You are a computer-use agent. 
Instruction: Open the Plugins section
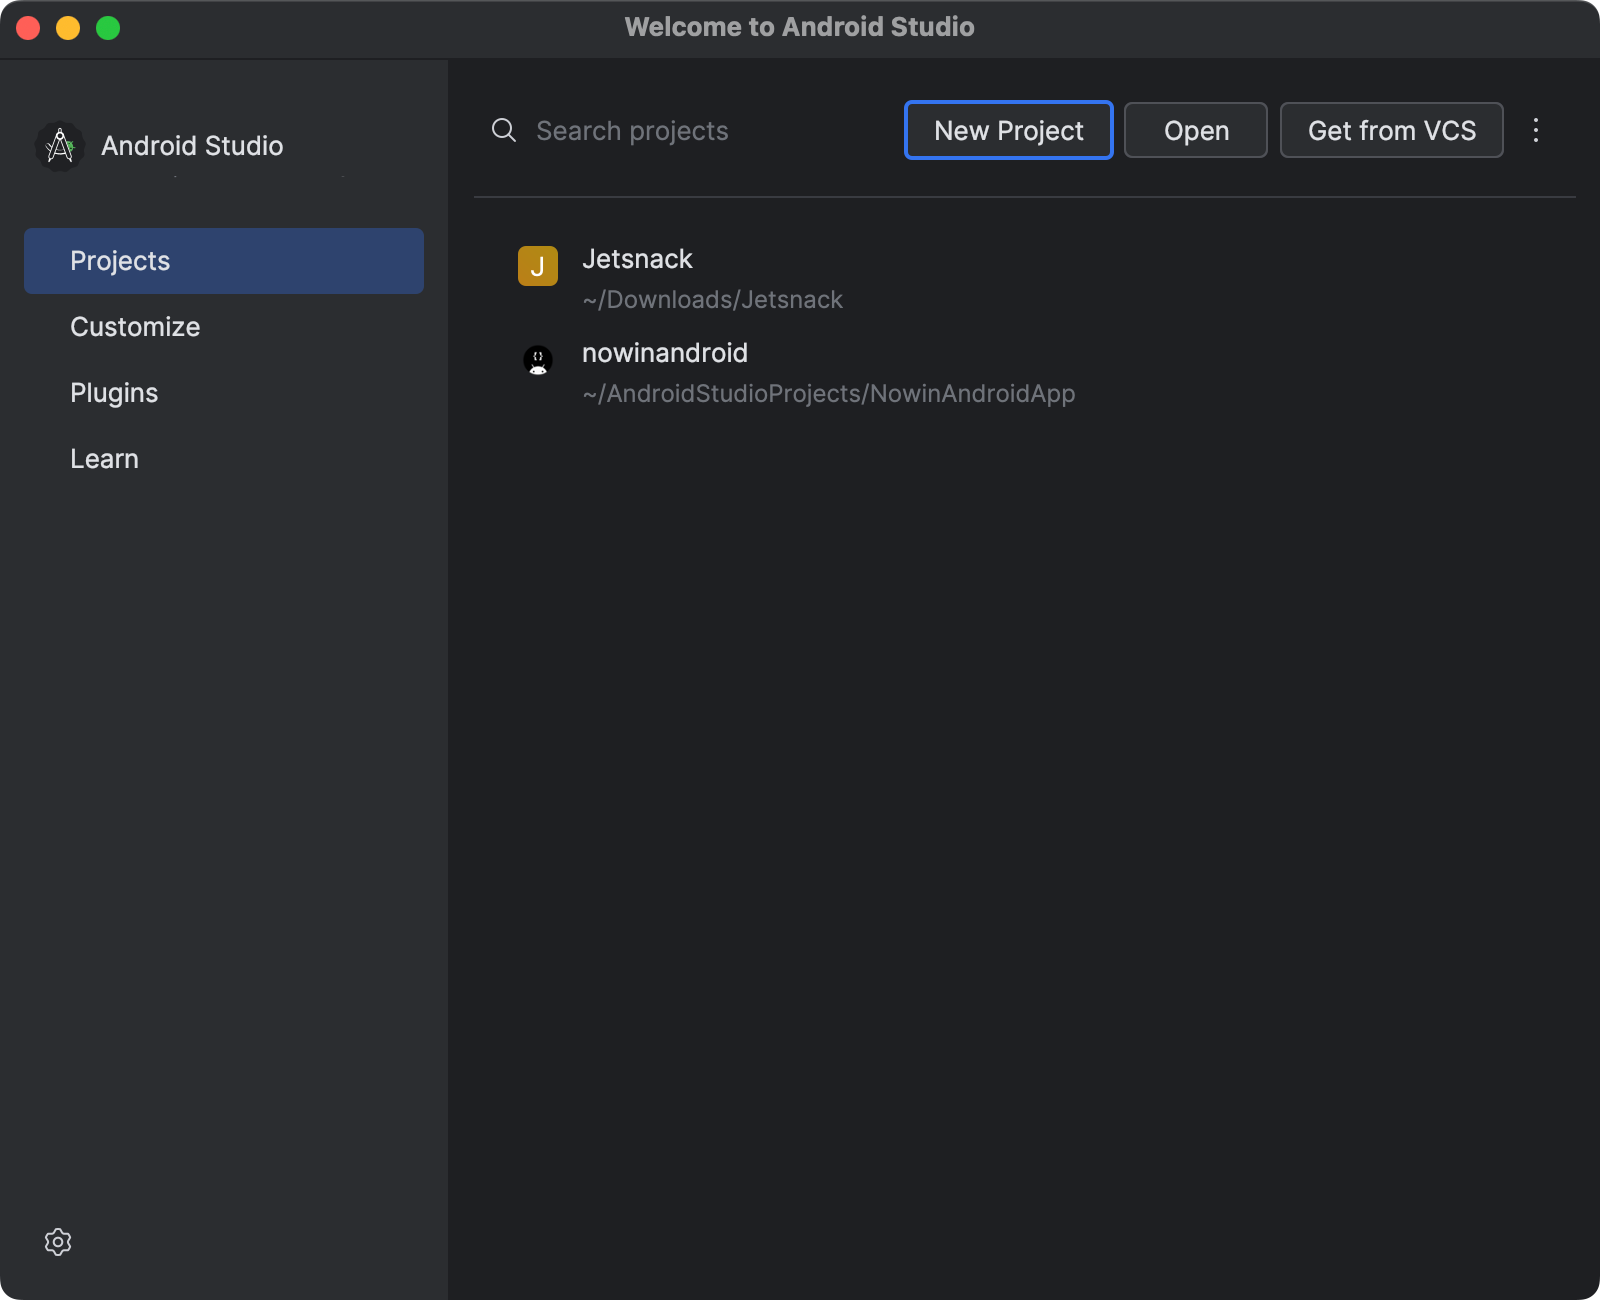114,392
